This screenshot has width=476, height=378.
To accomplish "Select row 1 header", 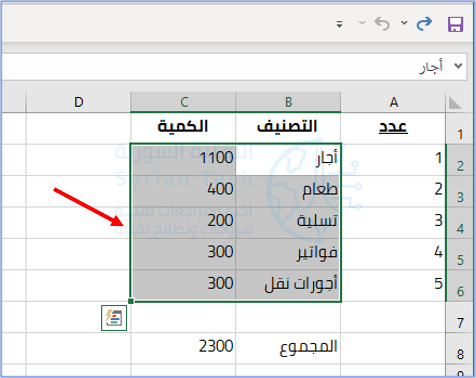I will pos(460,129).
